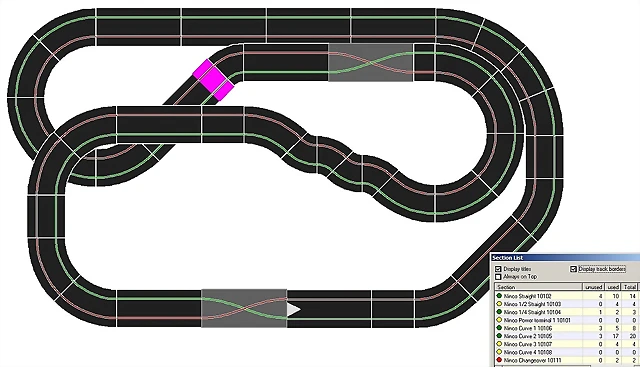Image resolution: width=640 pixels, height=367 pixels.
Task: Click the gray changeover section on bottom straight
Action: click(x=244, y=308)
